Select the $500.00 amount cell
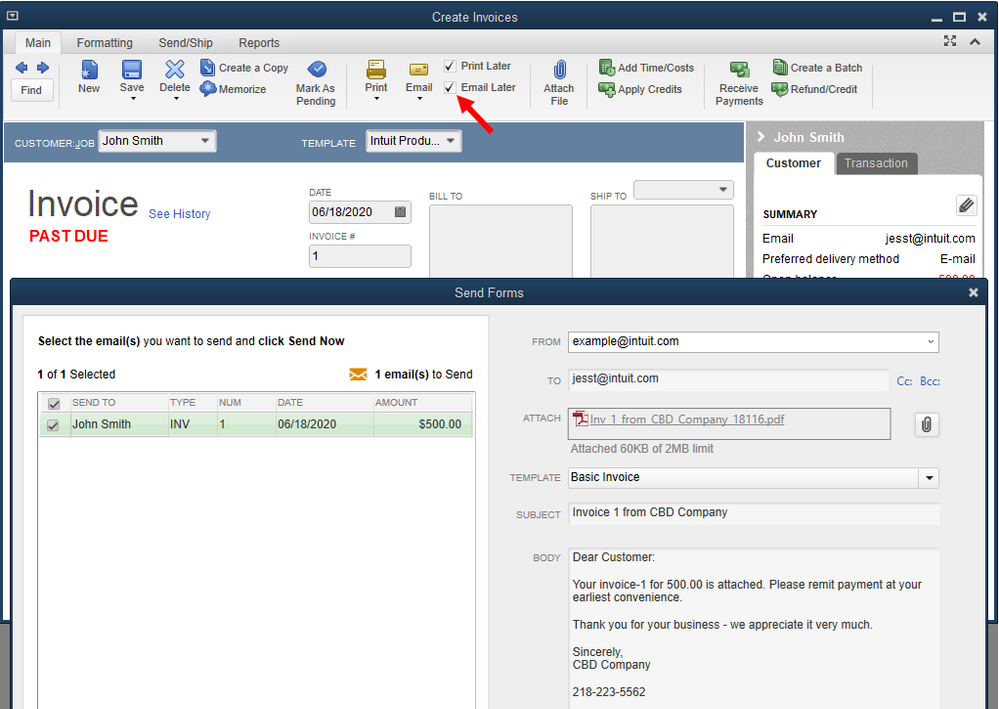 (422, 424)
